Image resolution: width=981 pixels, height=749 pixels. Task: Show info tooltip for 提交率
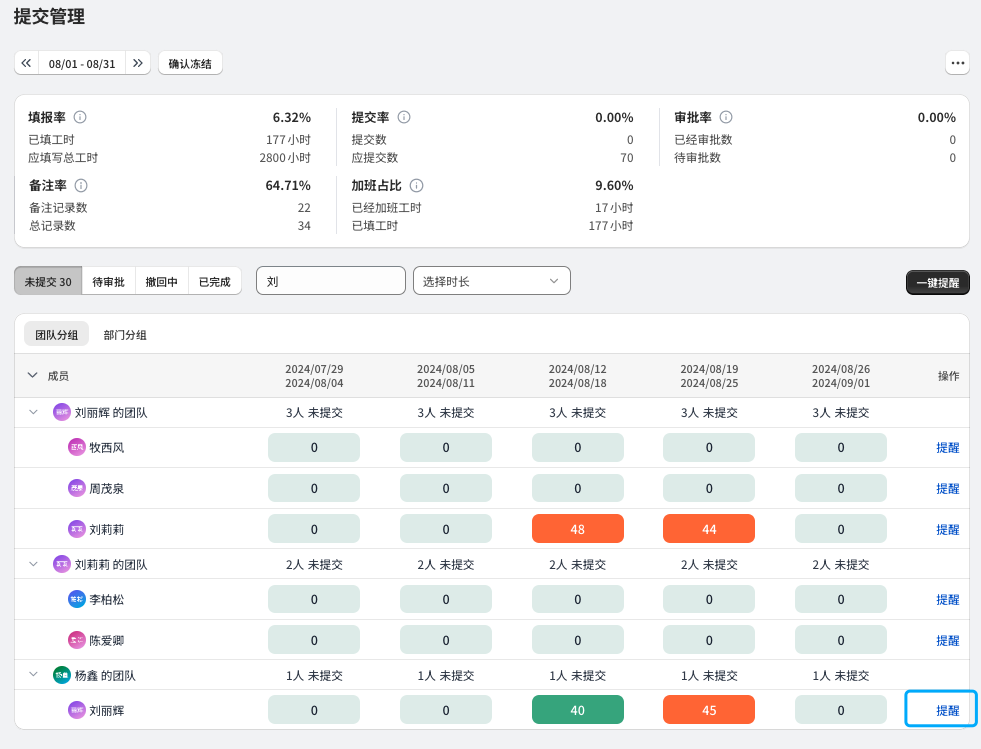[404, 117]
